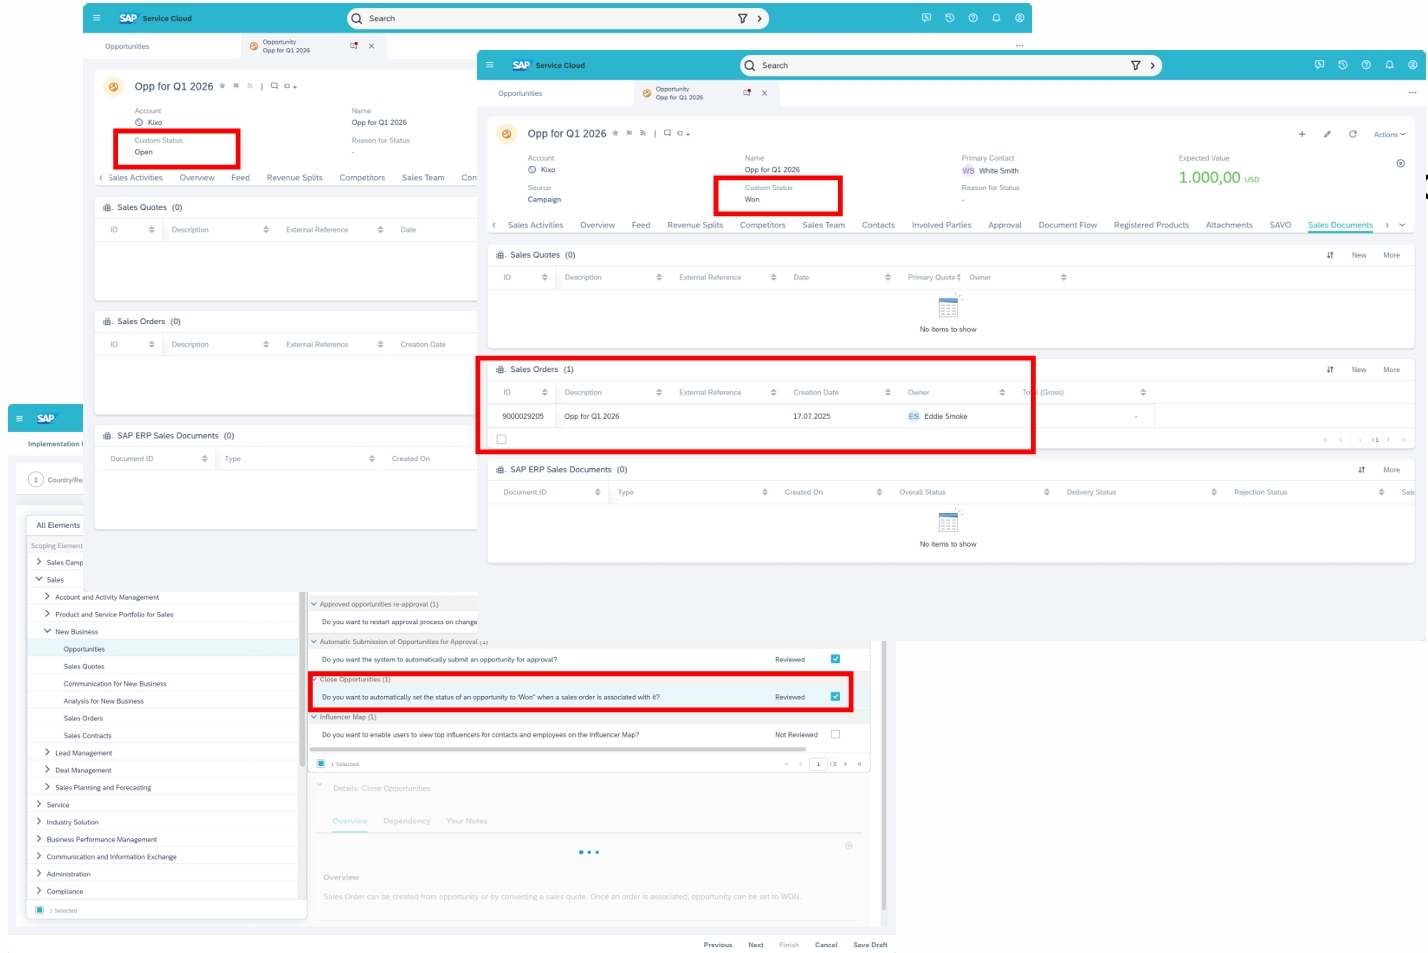1428x953 pixels.
Task: Click the horizontal scrollbar under the questions list
Action: tap(560, 748)
